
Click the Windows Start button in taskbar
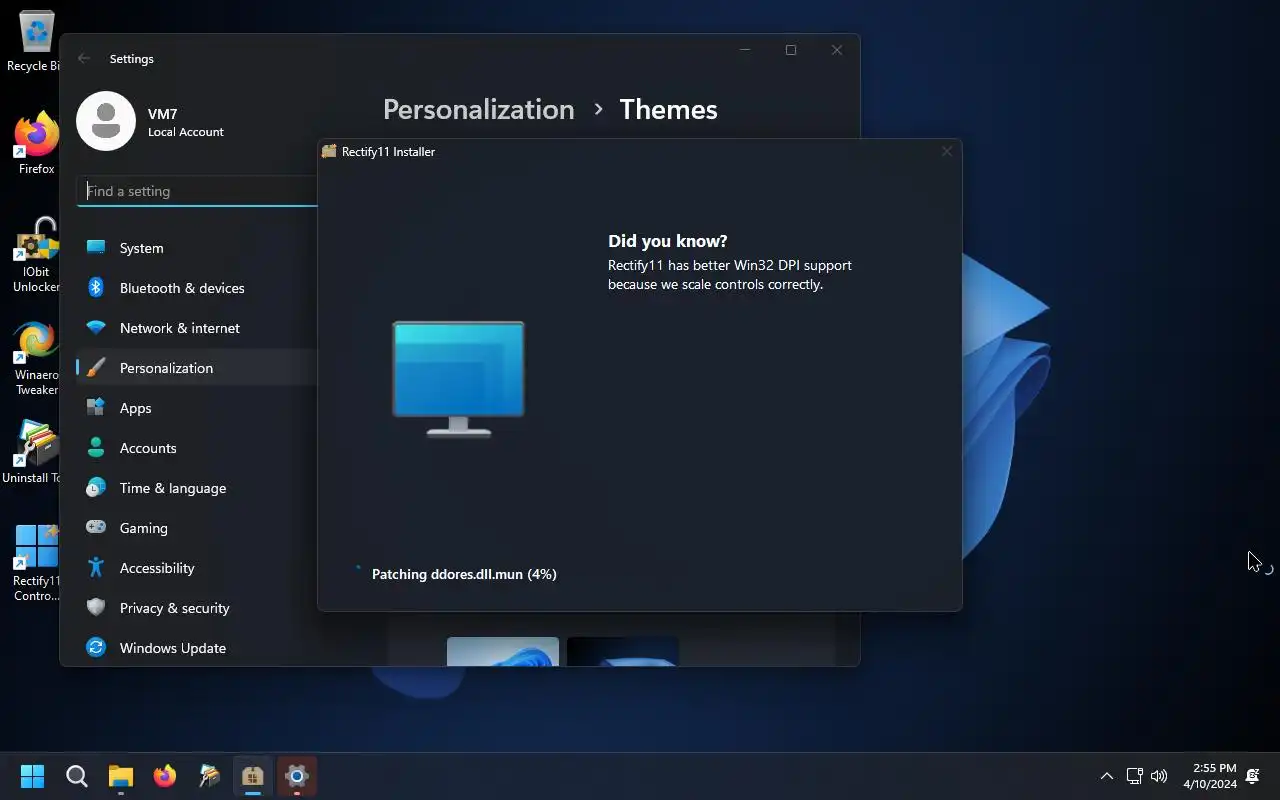click(32, 776)
